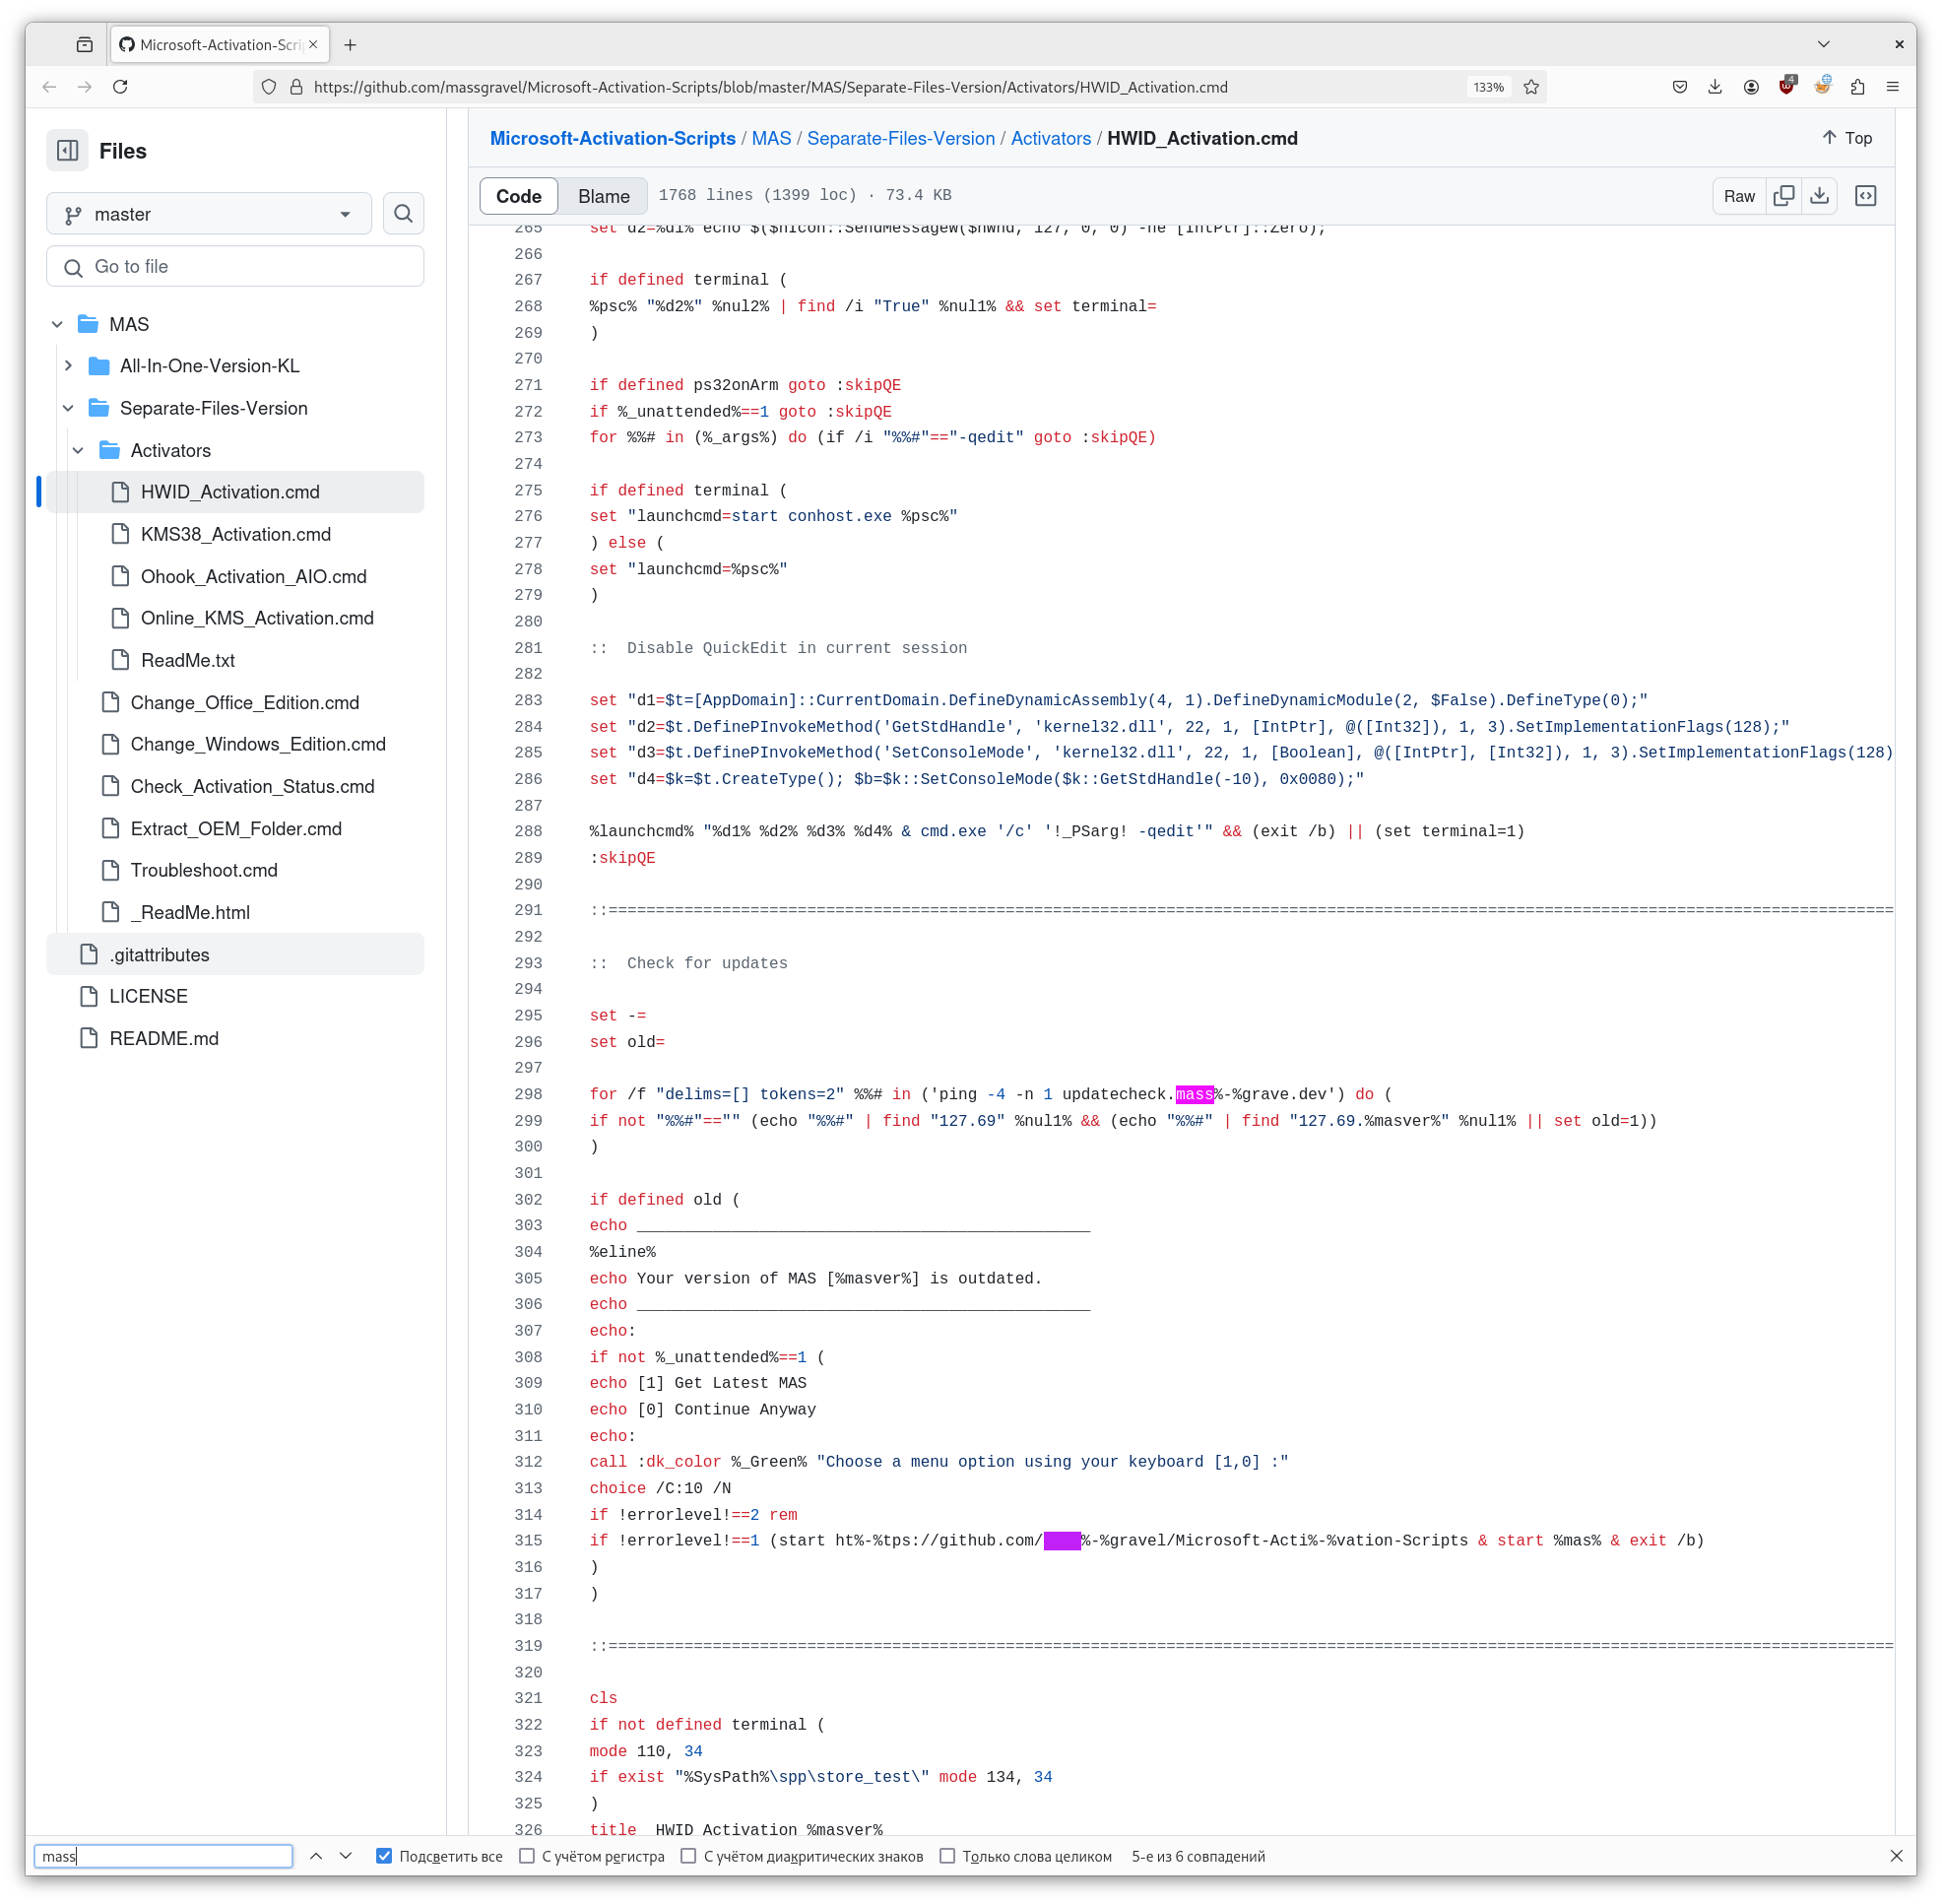Copy raw file contents icon

click(1783, 196)
